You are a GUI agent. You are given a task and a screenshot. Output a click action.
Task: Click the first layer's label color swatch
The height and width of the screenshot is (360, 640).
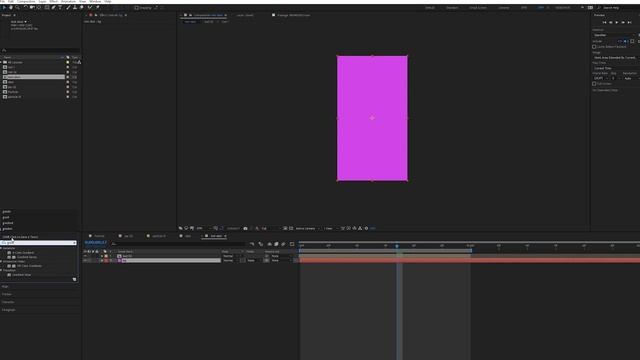[106, 256]
